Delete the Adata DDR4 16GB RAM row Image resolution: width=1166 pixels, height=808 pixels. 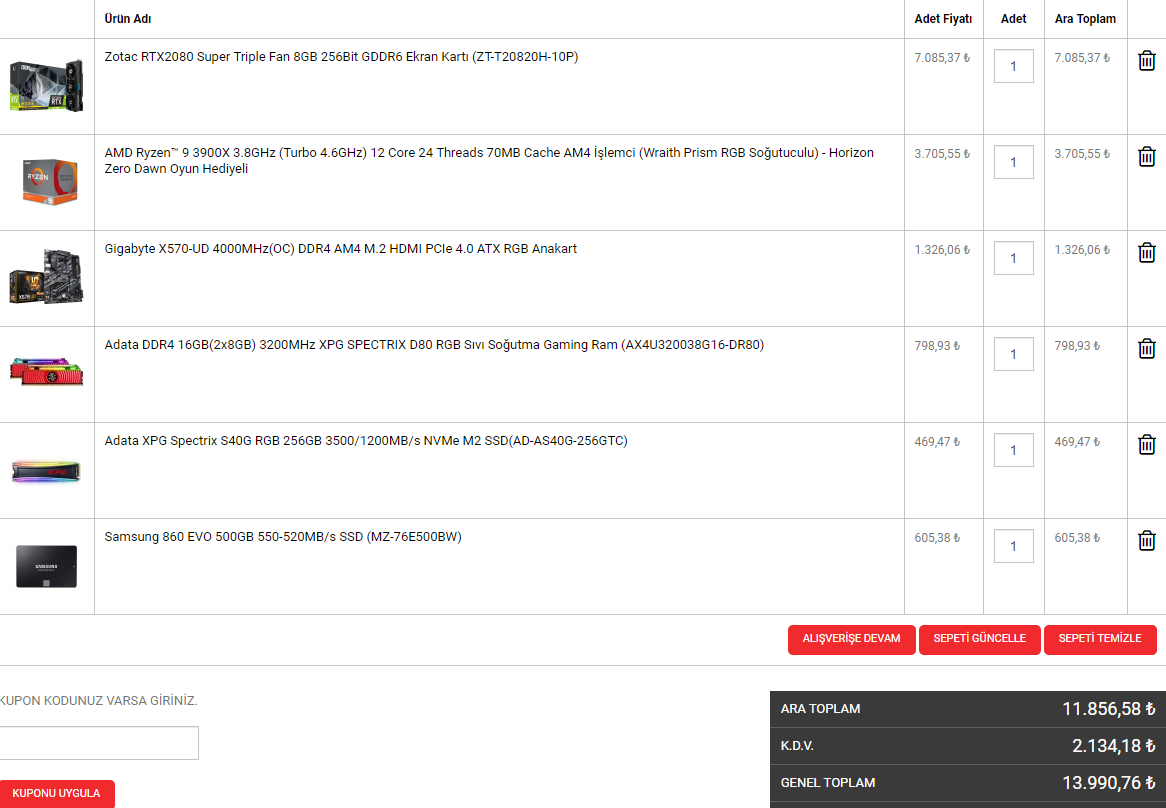(x=1146, y=349)
